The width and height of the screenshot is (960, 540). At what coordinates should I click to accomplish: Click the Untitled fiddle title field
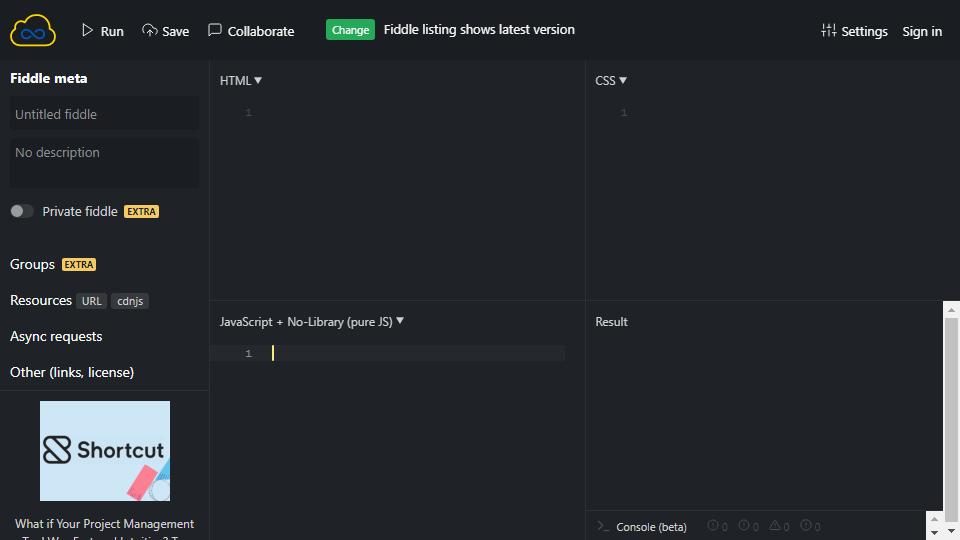click(x=104, y=114)
